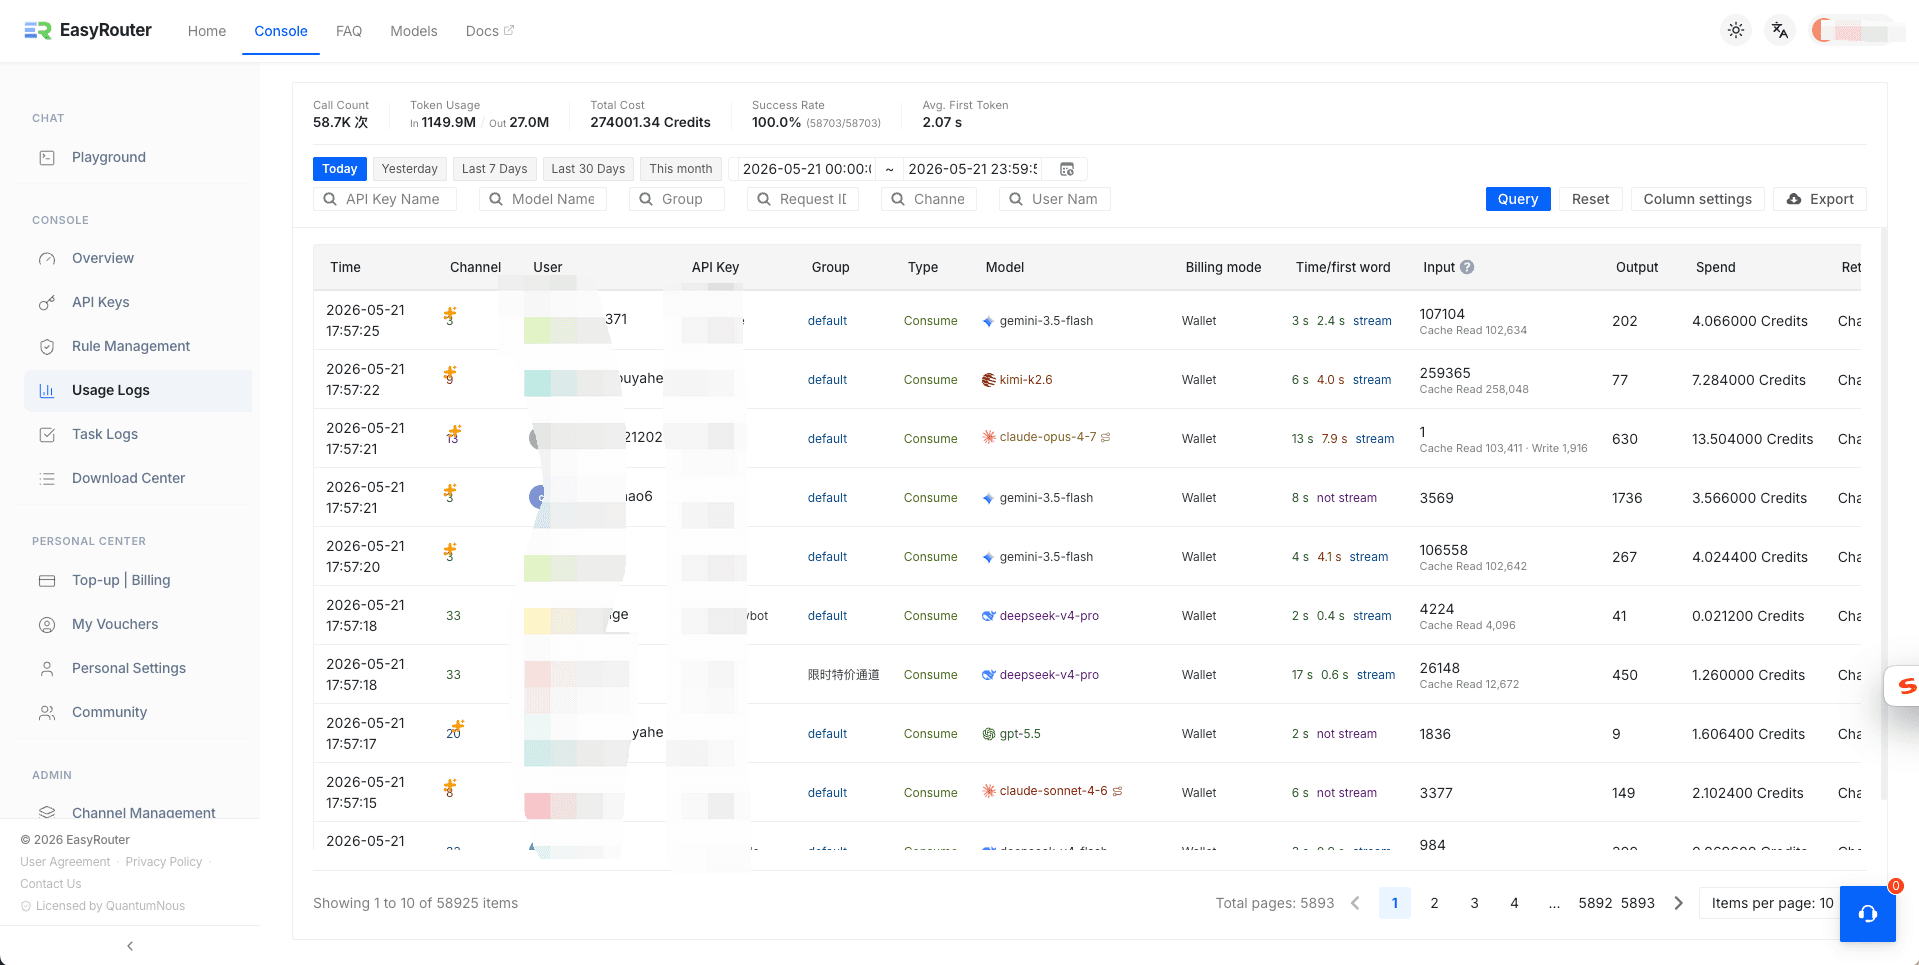Image resolution: width=1919 pixels, height=965 pixels.
Task: Click the Export button
Action: pos(1820,199)
